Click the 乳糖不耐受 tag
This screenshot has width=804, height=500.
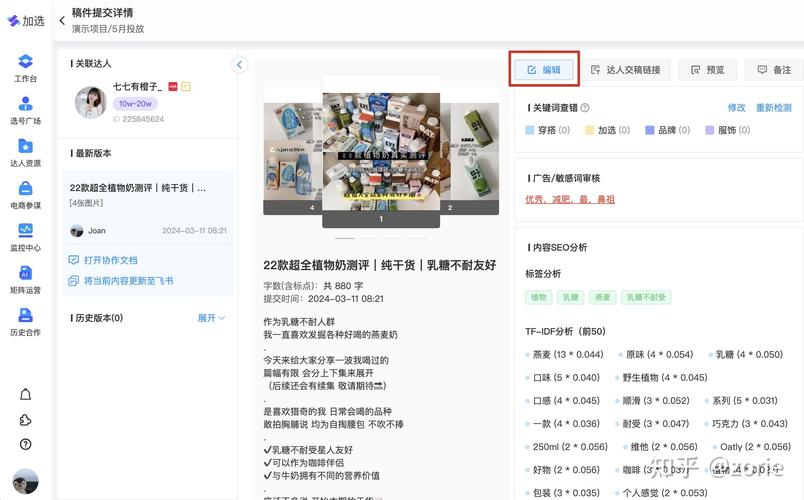[x=646, y=297]
